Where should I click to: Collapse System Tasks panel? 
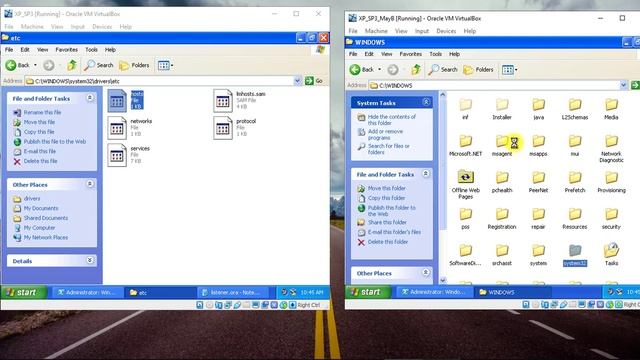(426, 102)
